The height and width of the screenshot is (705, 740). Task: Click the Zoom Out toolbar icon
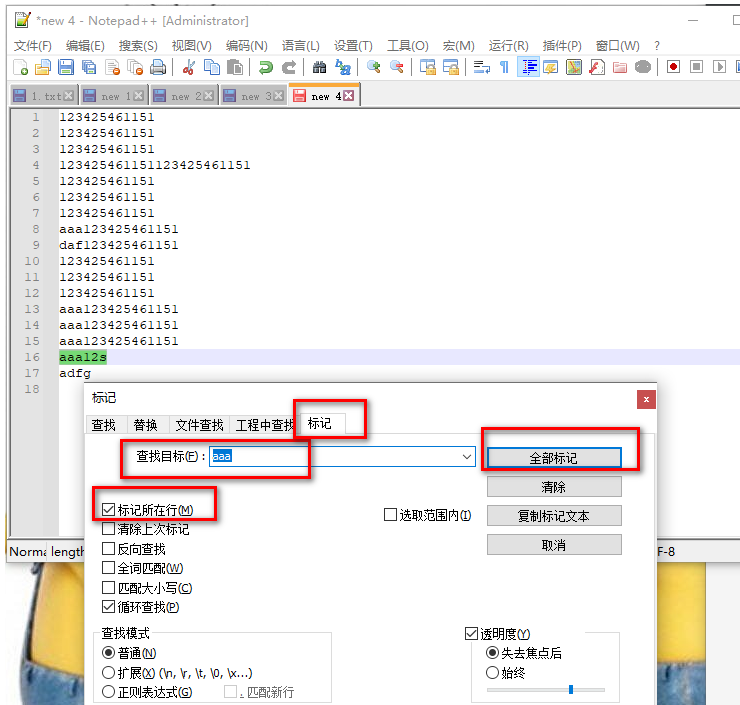[396, 67]
